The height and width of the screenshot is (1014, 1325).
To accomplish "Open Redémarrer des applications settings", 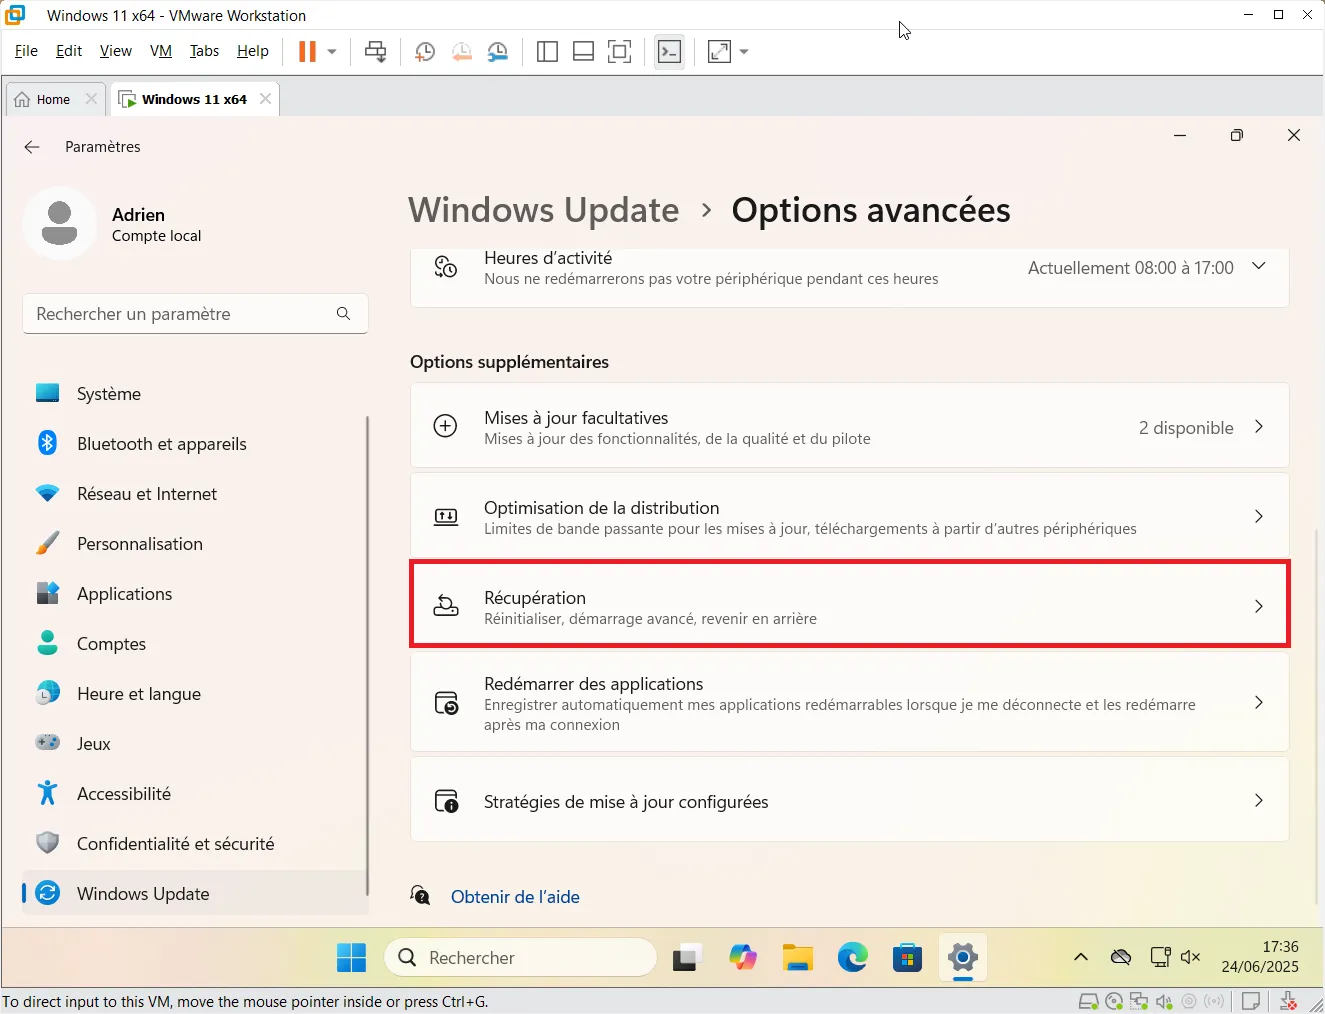I will [849, 703].
